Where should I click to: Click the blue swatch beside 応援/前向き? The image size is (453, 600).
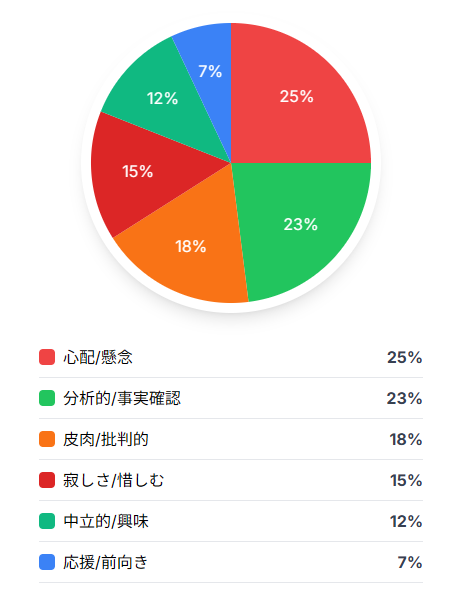[x=47, y=562]
